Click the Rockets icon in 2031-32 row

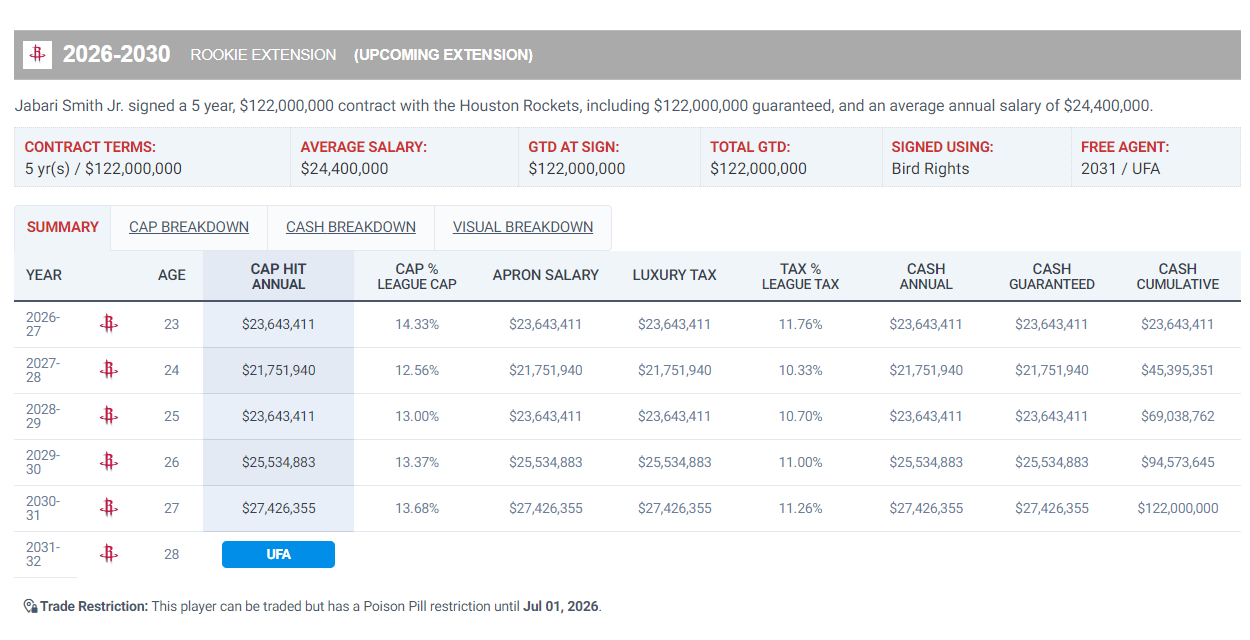click(x=109, y=554)
